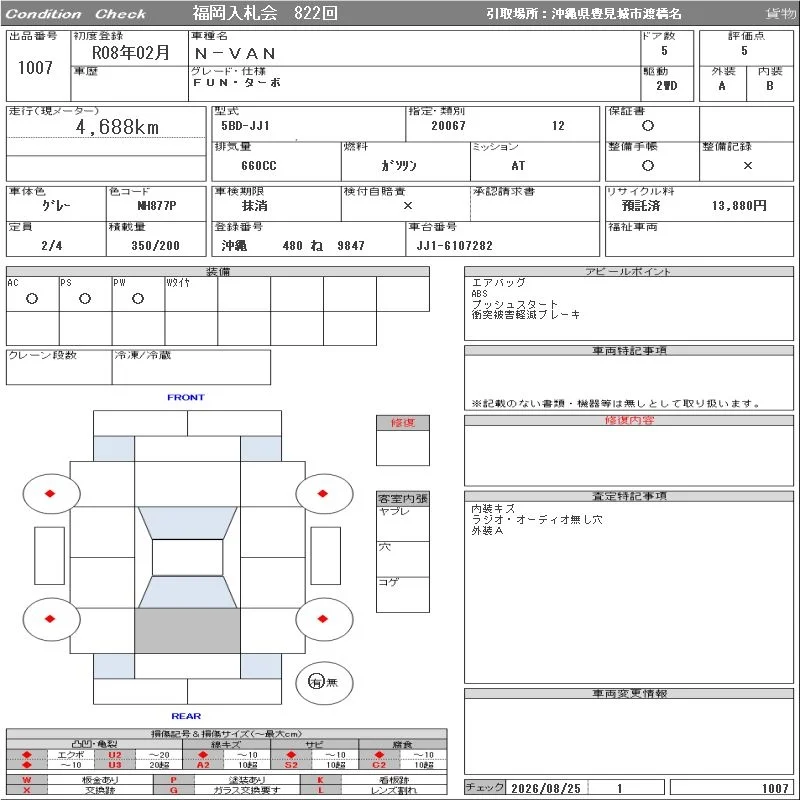The image size is (800, 800).
Task: Click the red U2 code in the damage legend
Action: point(115,755)
